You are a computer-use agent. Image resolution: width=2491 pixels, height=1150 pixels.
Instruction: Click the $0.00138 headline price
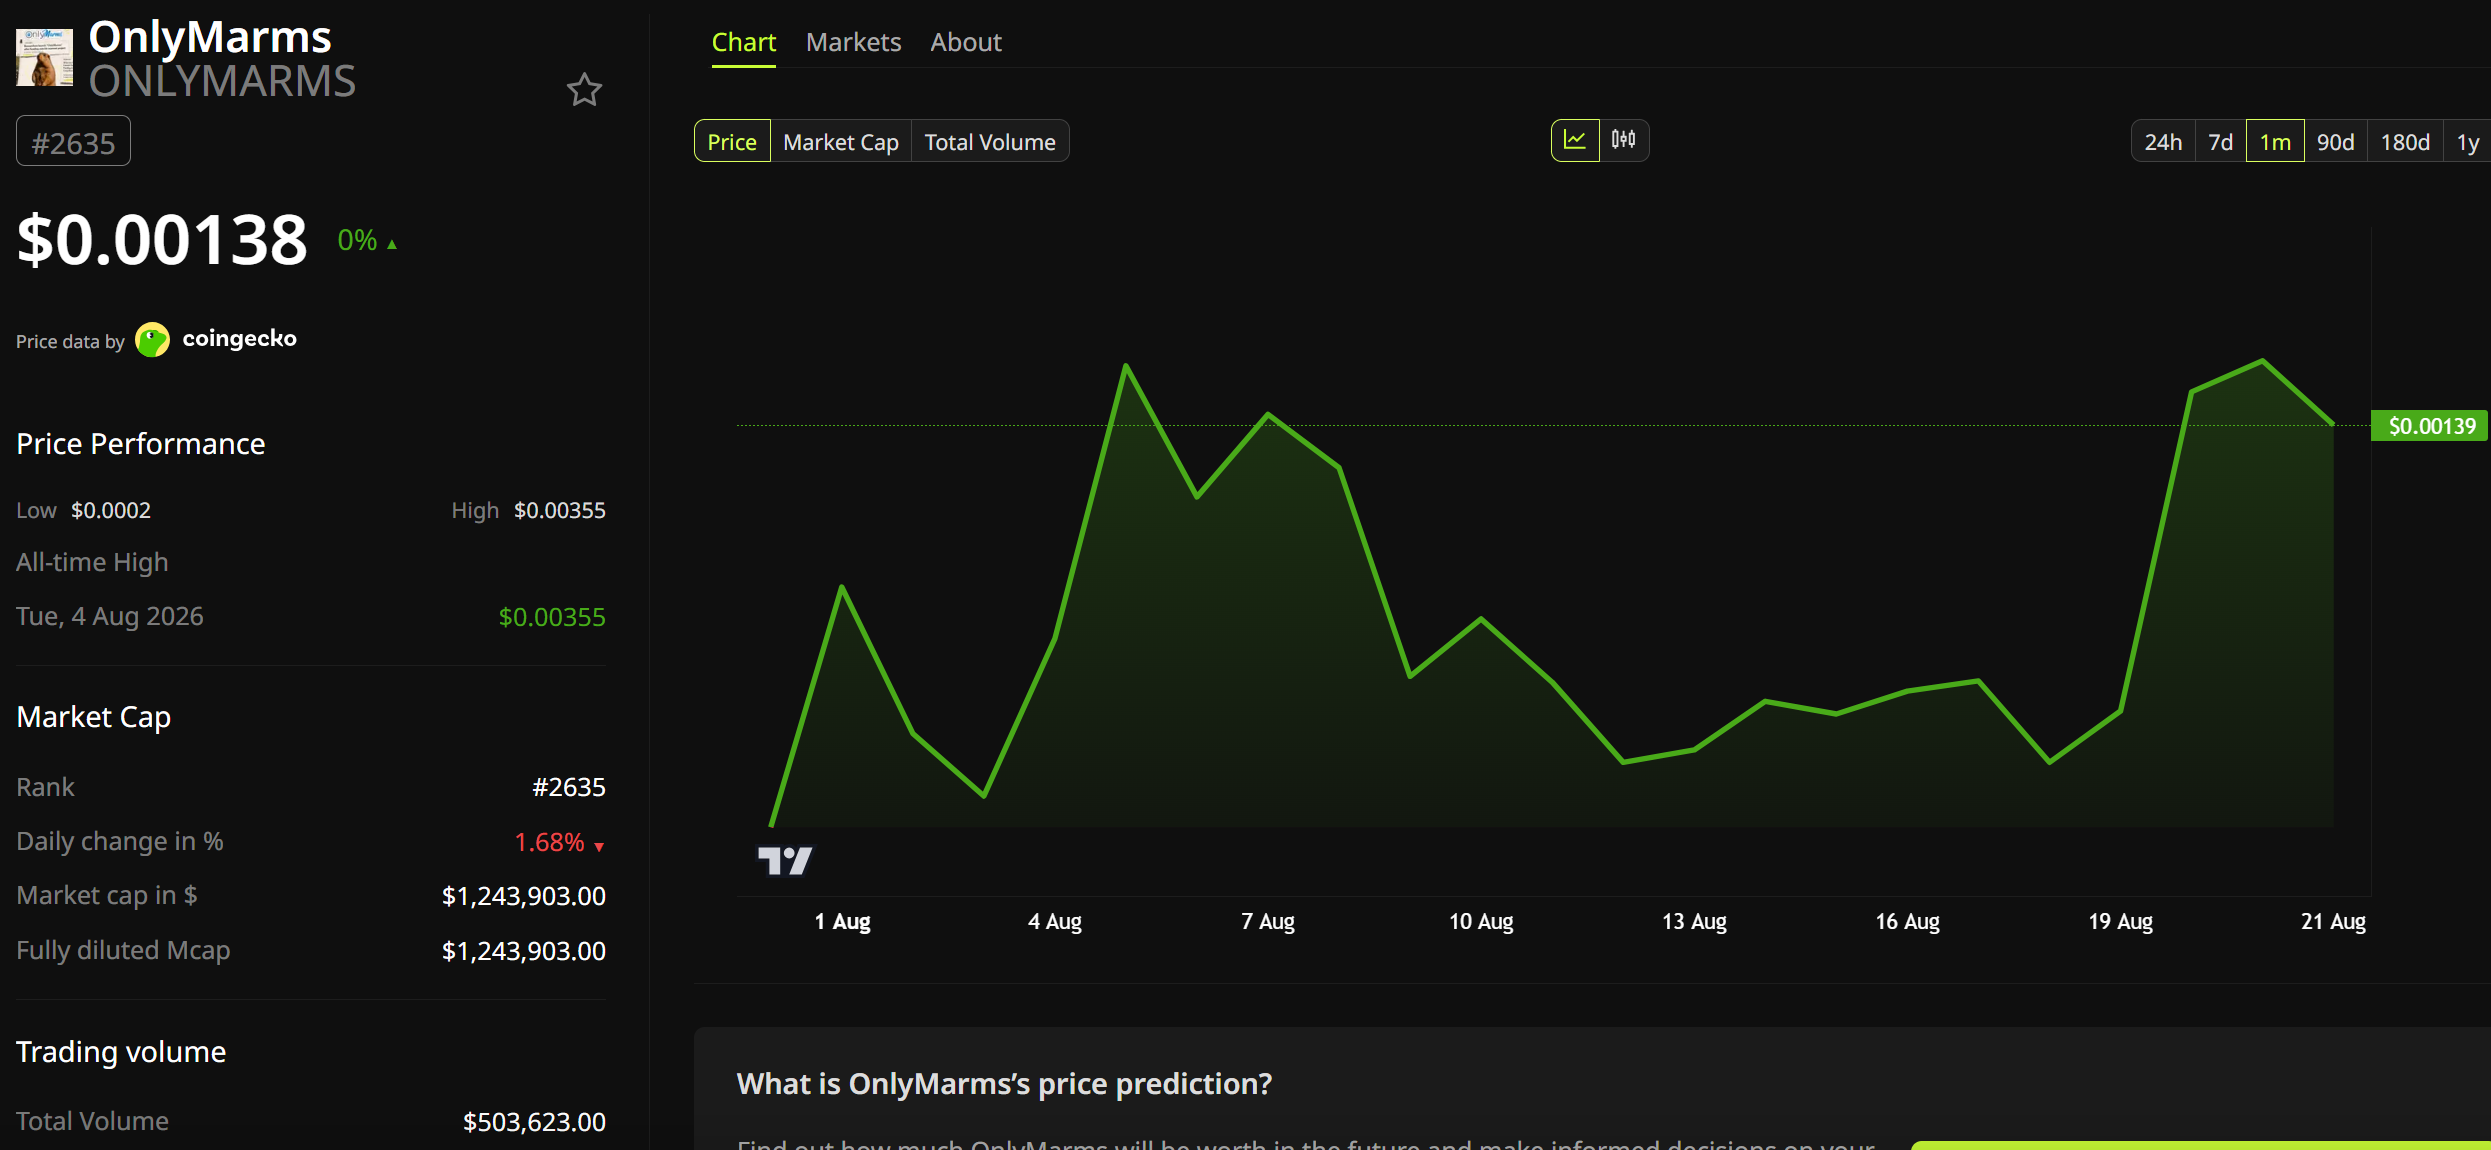pyautogui.click(x=162, y=240)
